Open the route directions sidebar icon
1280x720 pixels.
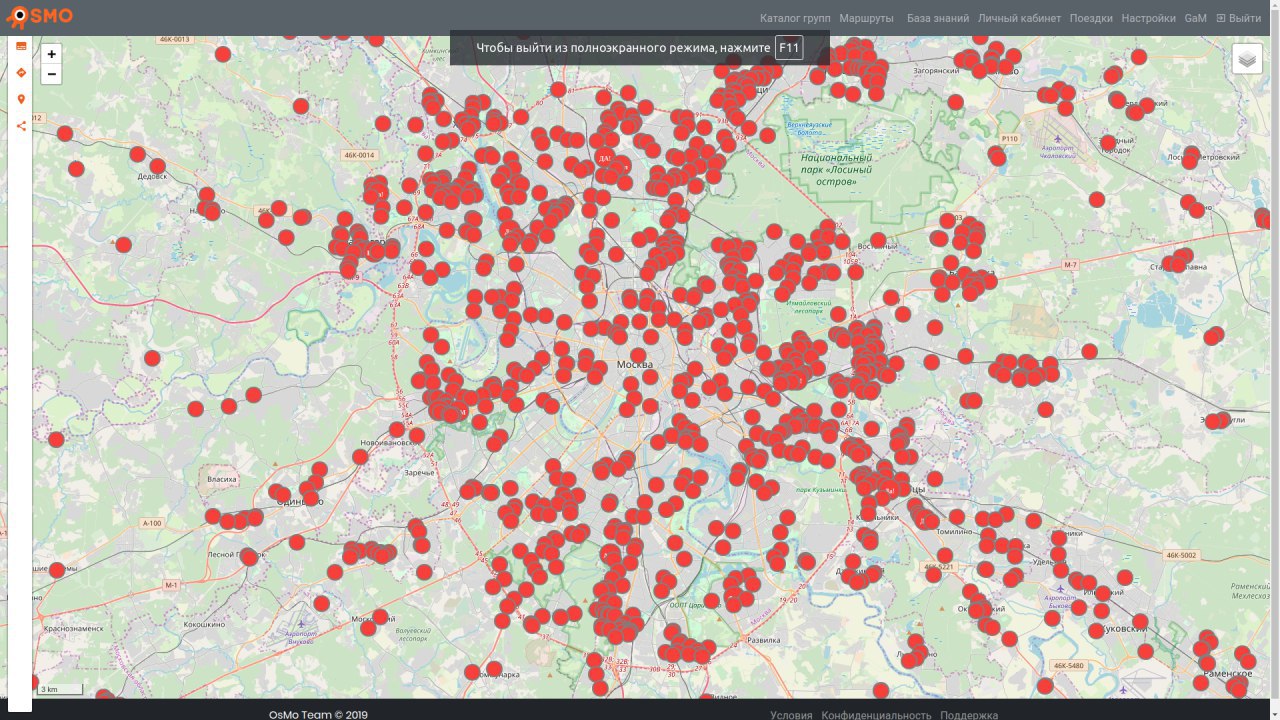point(21,73)
